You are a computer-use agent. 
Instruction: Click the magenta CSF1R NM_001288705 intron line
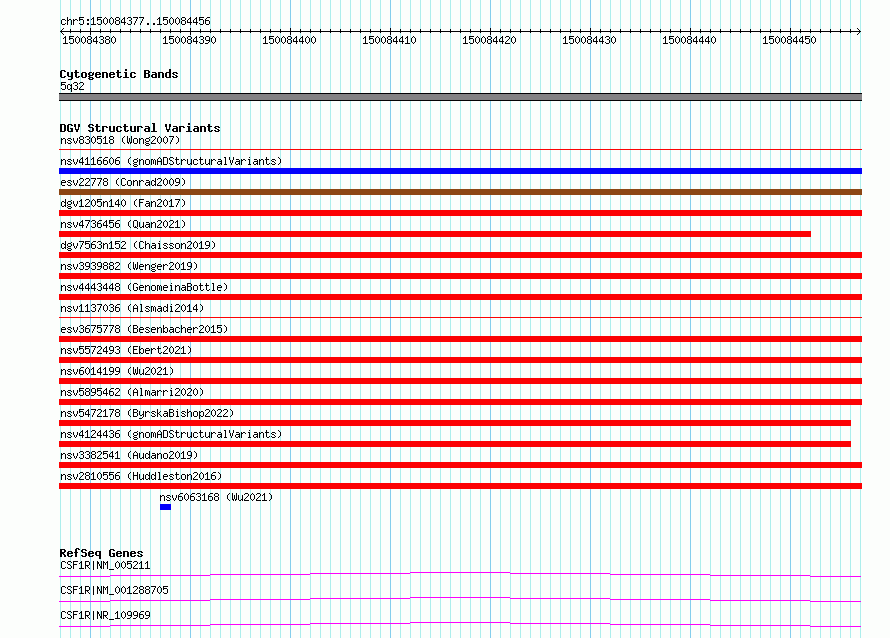click(460, 598)
